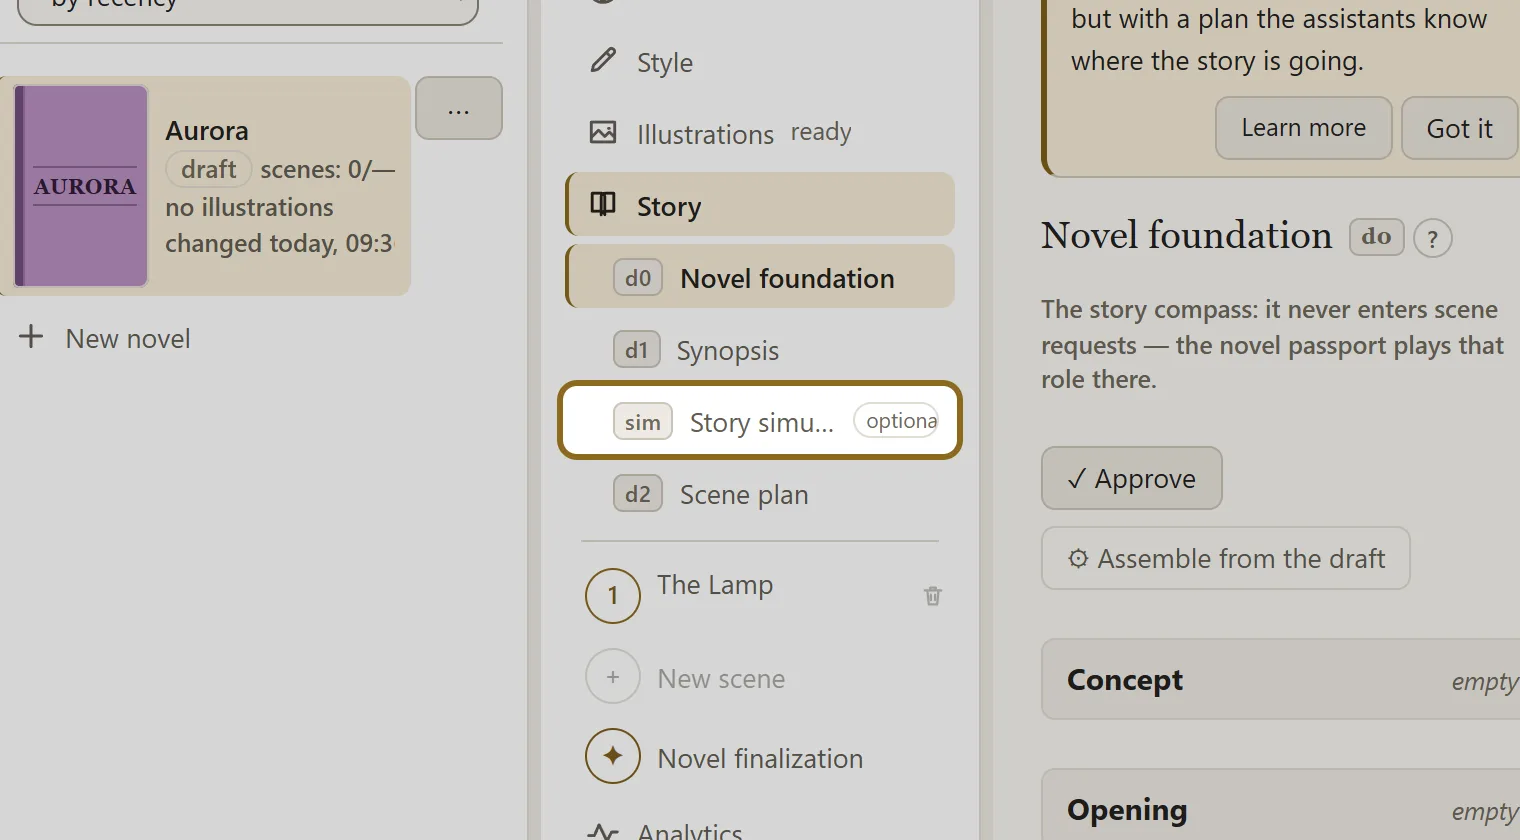Click New scene label
This screenshot has width=1520, height=840.
[721, 678]
